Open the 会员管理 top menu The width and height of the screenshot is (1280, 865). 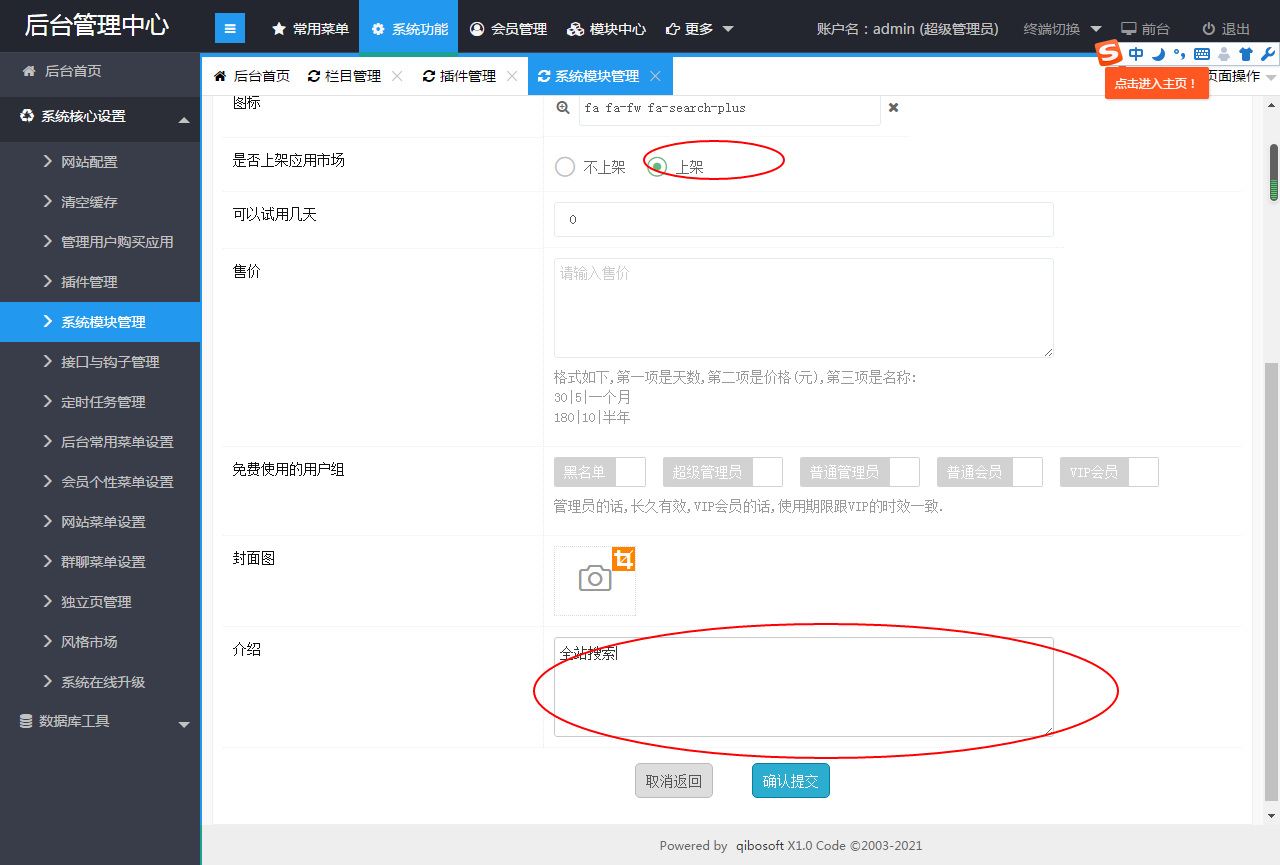[x=508, y=29]
